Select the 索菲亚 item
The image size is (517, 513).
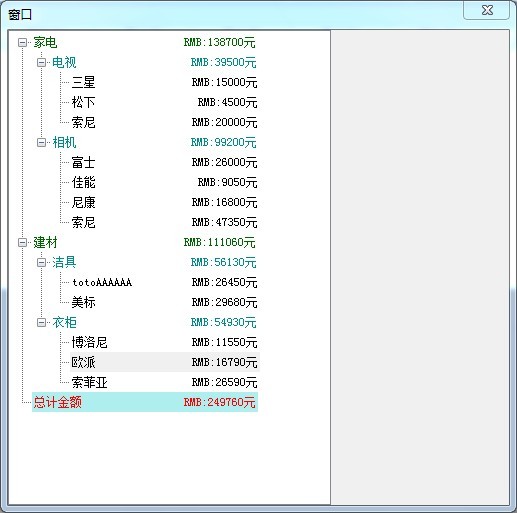click(x=165, y=382)
